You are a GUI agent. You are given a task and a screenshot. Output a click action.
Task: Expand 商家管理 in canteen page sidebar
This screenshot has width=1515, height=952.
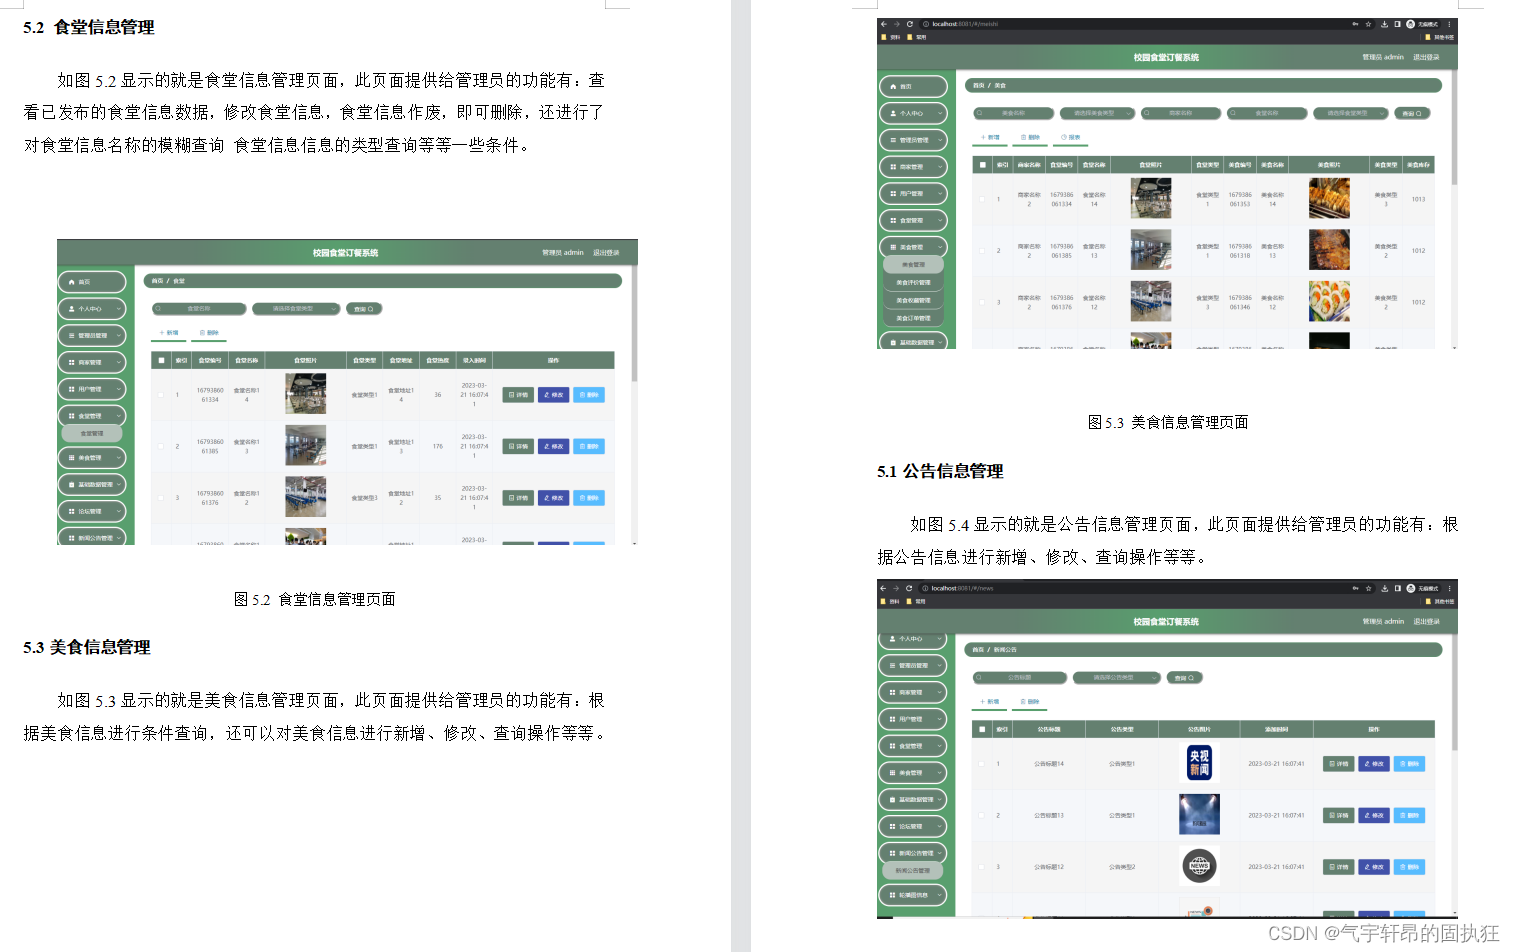pos(92,363)
